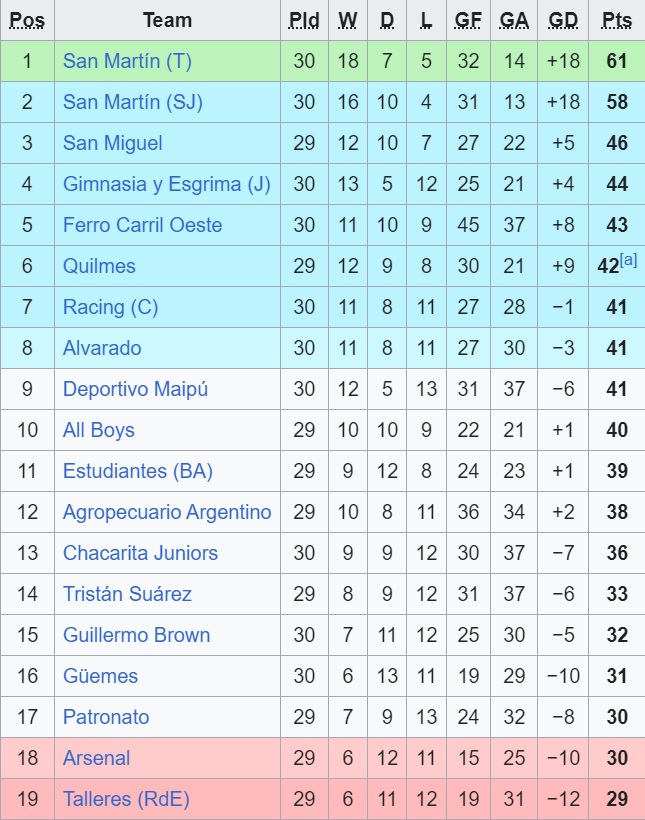Viewport: 645px width, 820px height.
Task: Open the Quilmes team link
Action: (99, 266)
